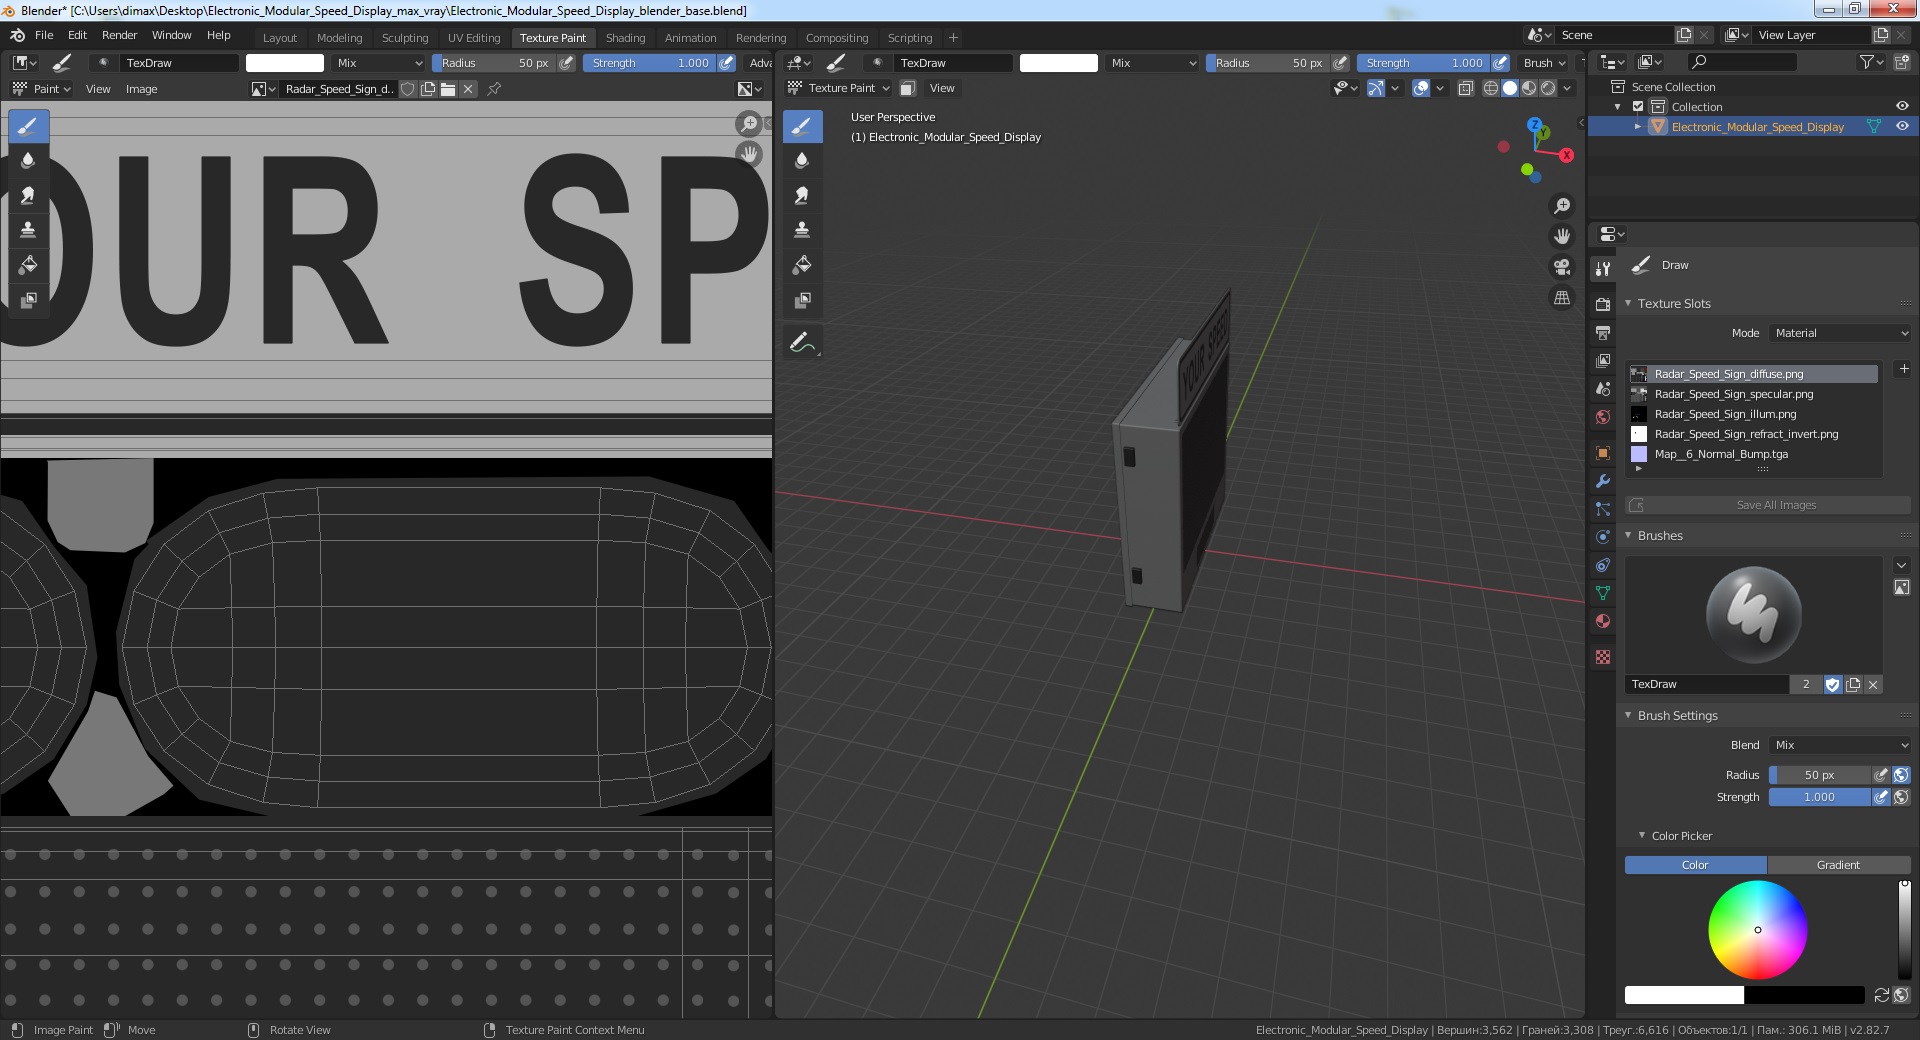The width and height of the screenshot is (1920, 1040).
Task: Toggle X-ray view in viewport header
Action: (1466, 89)
